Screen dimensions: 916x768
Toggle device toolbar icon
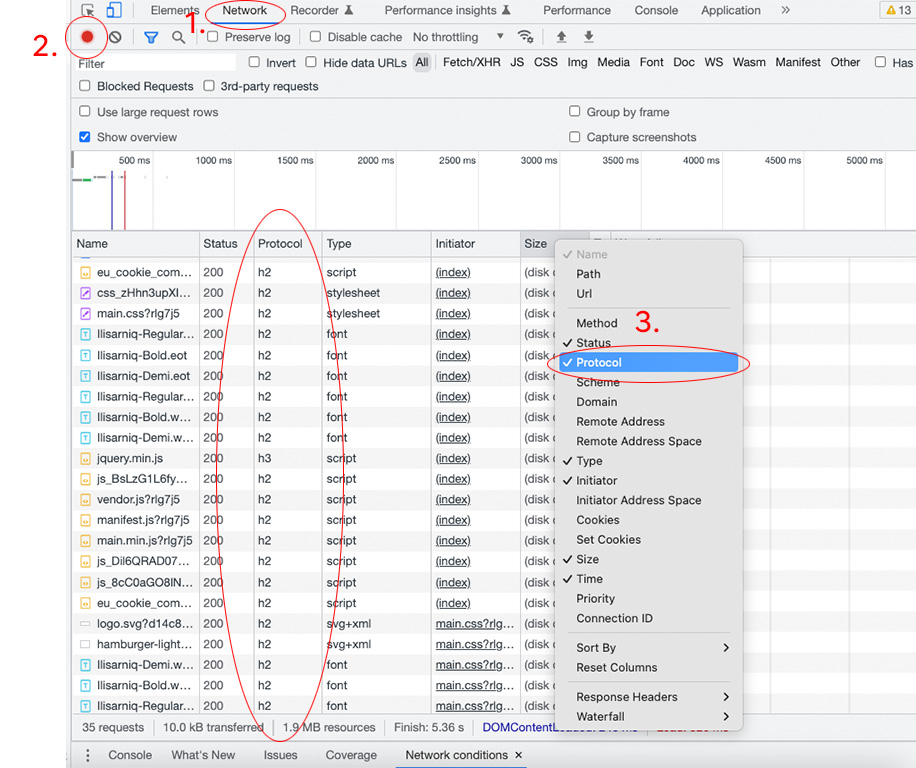click(x=115, y=11)
